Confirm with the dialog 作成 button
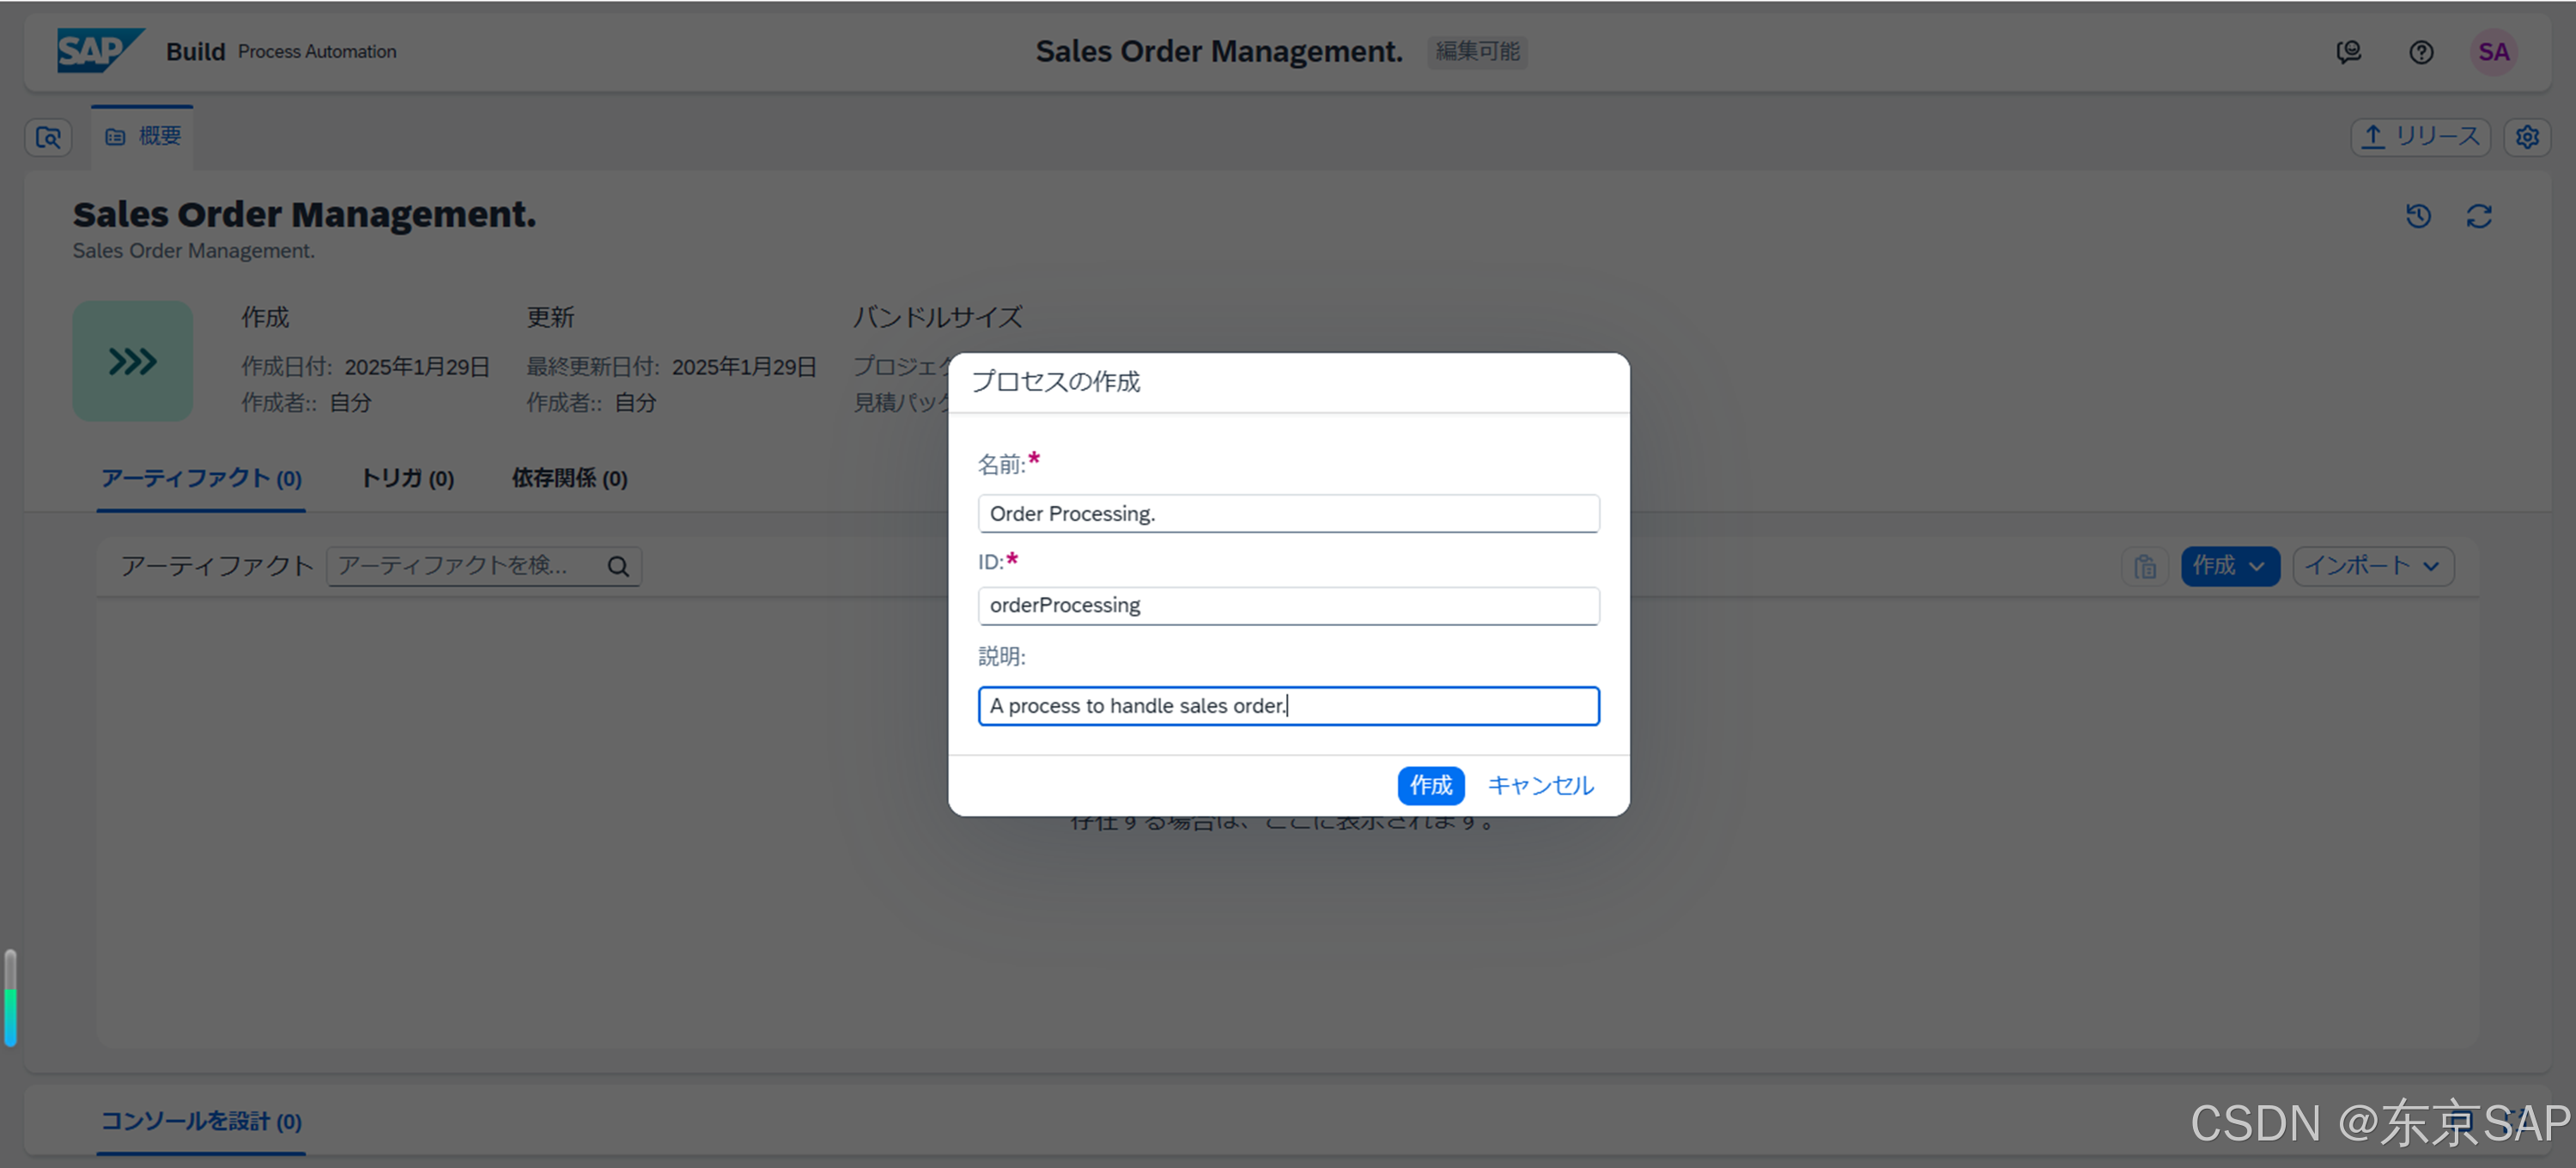The height and width of the screenshot is (1168, 2576). point(1430,786)
